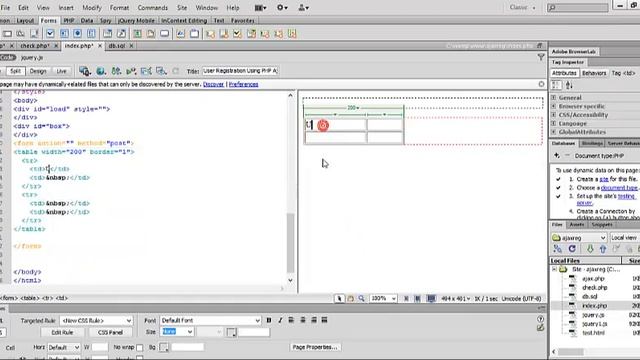Open the Insert menu
This screenshot has height=360, width=640.
tap(66, 8)
